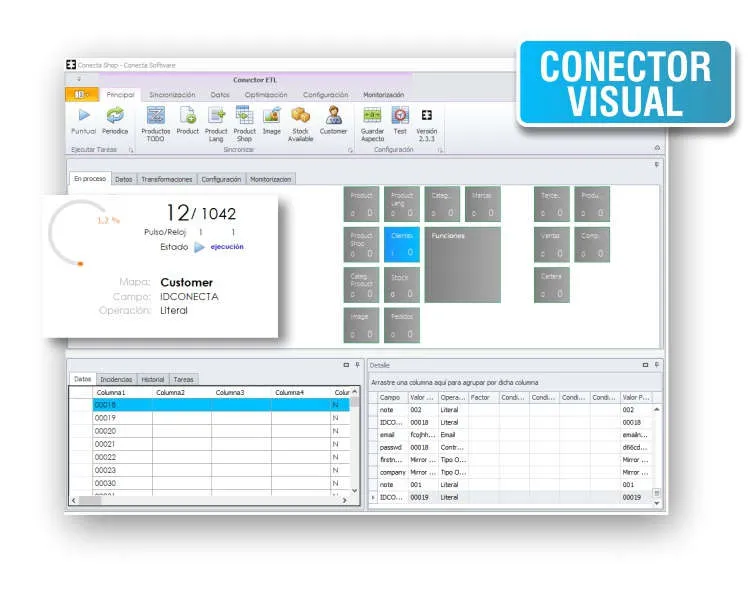Pin the En proceso main panel

point(657,164)
